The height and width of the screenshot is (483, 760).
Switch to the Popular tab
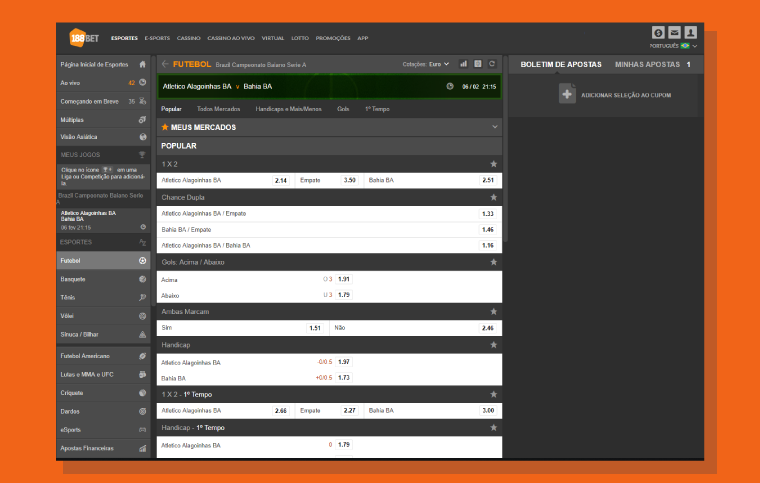(x=171, y=109)
